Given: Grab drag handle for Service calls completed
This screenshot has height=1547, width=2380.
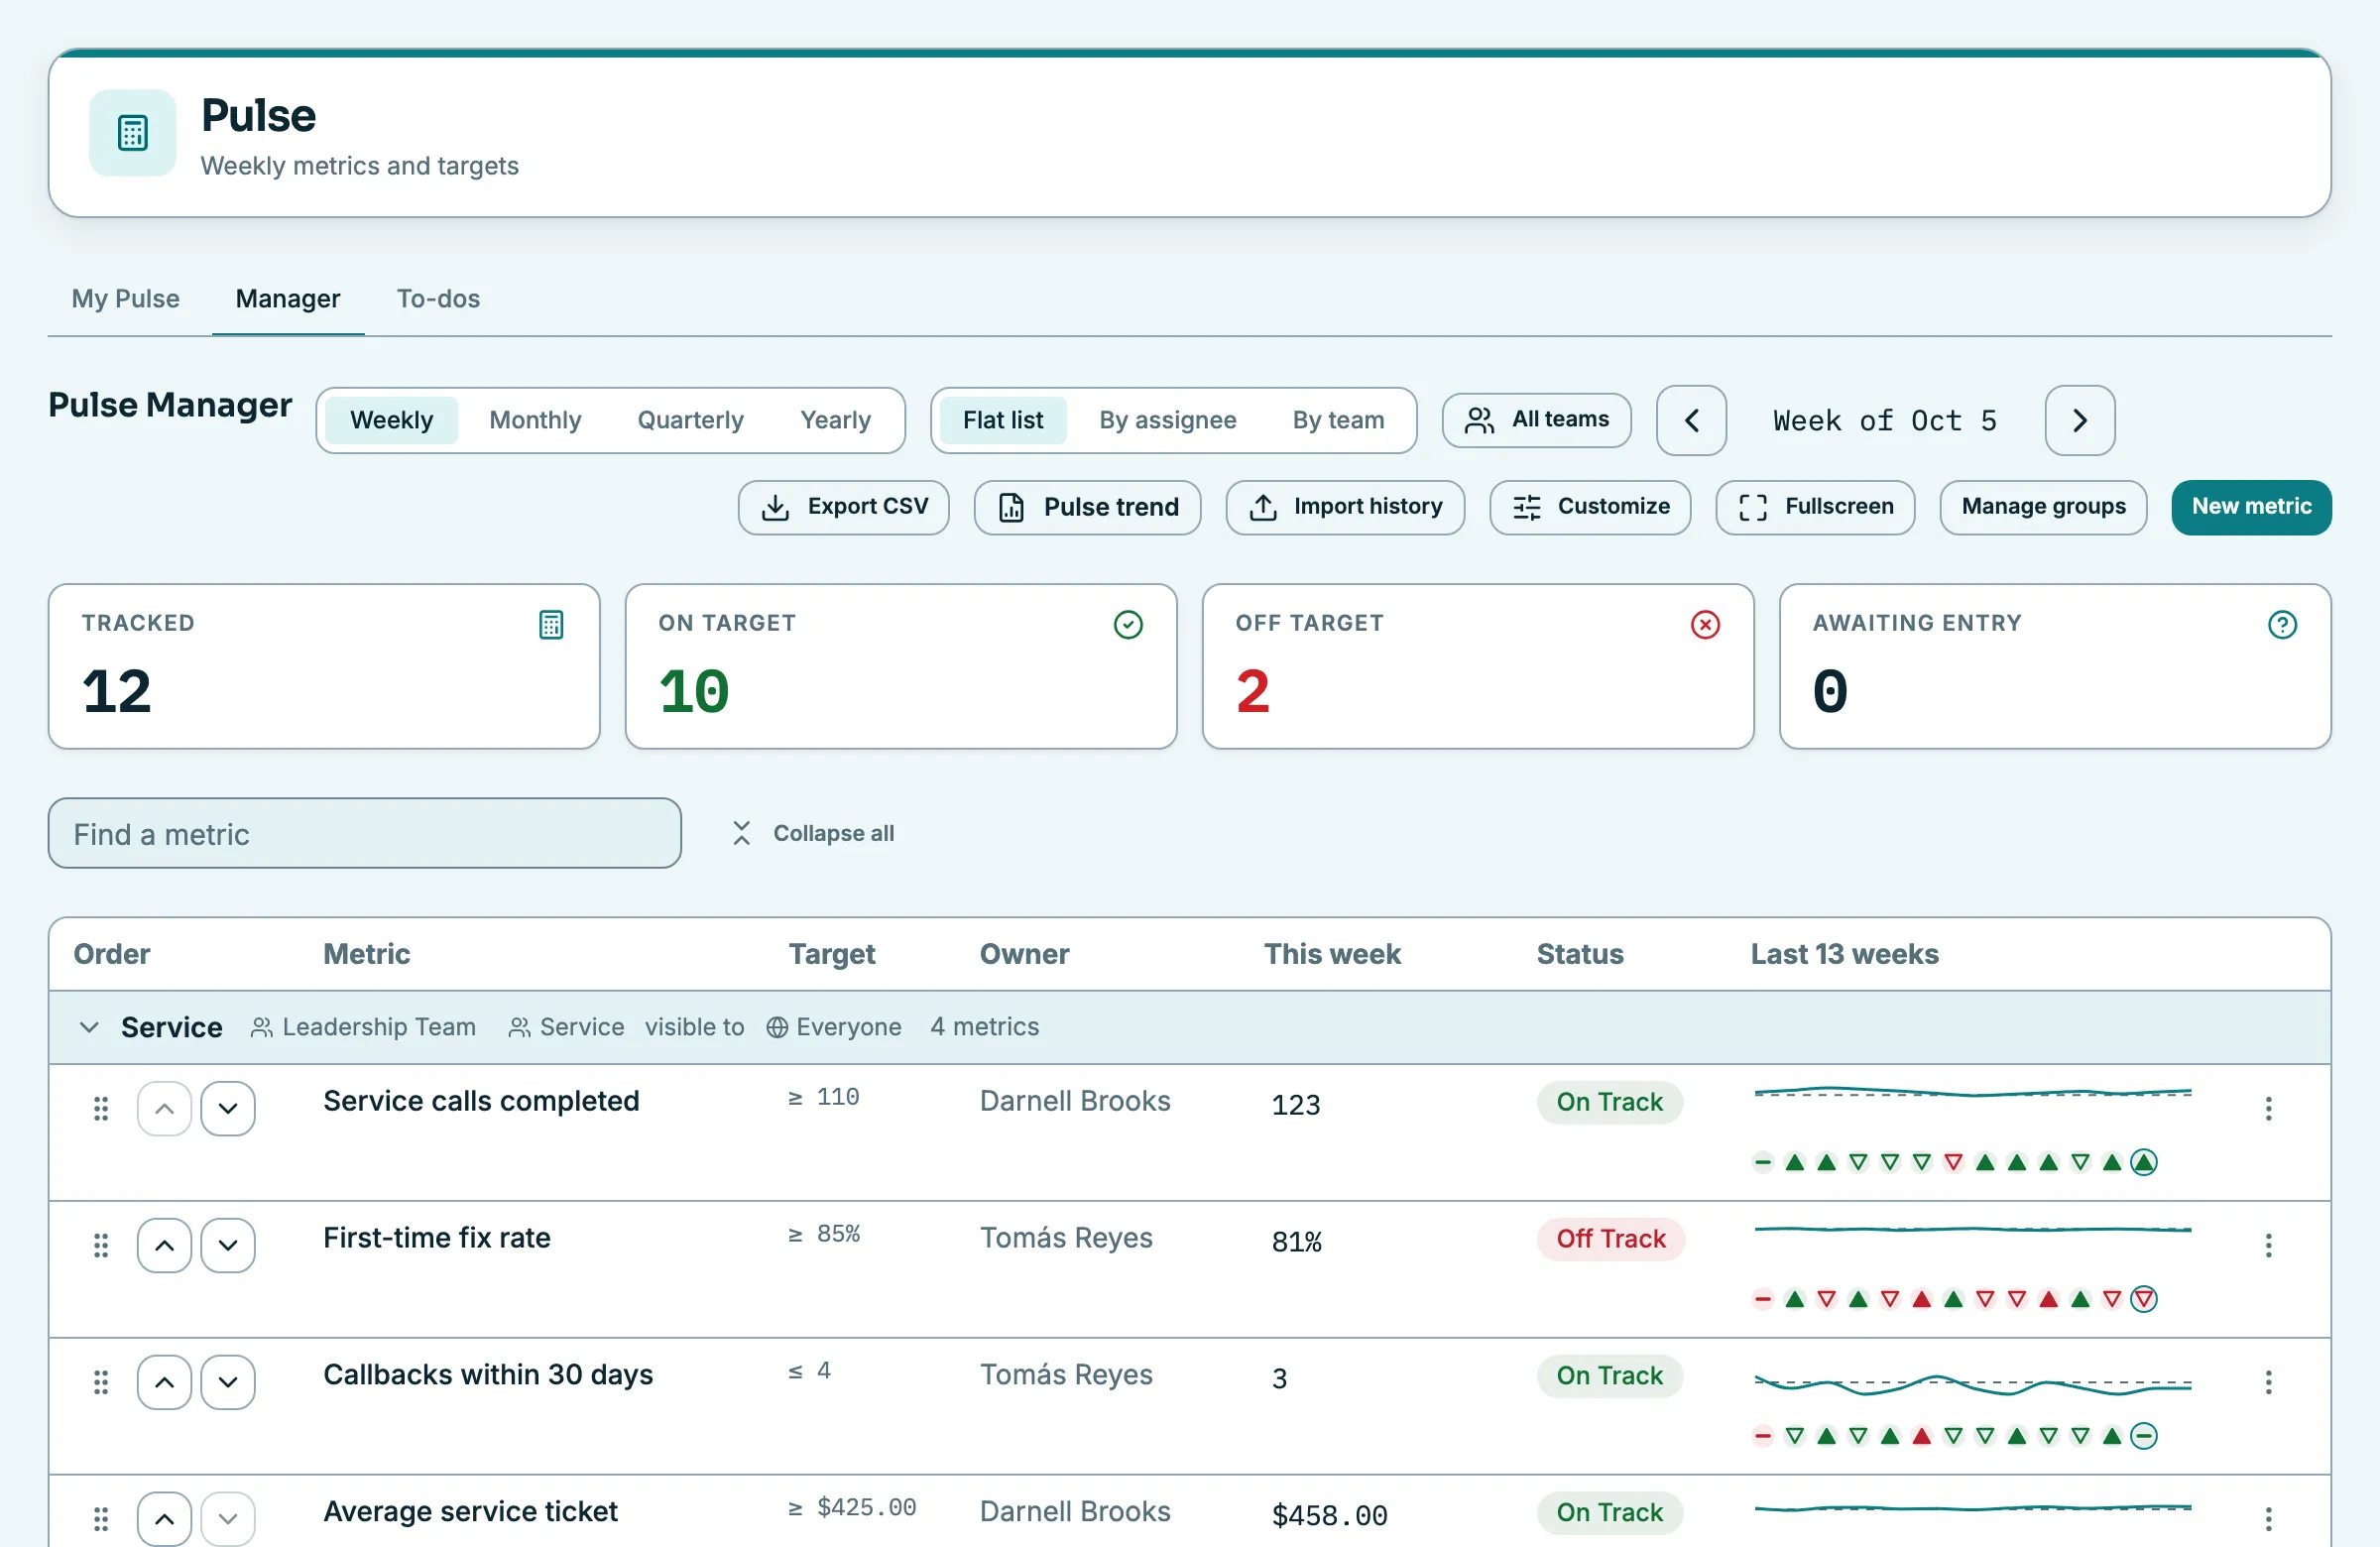Looking at the screenshot, I should 101,1108.
